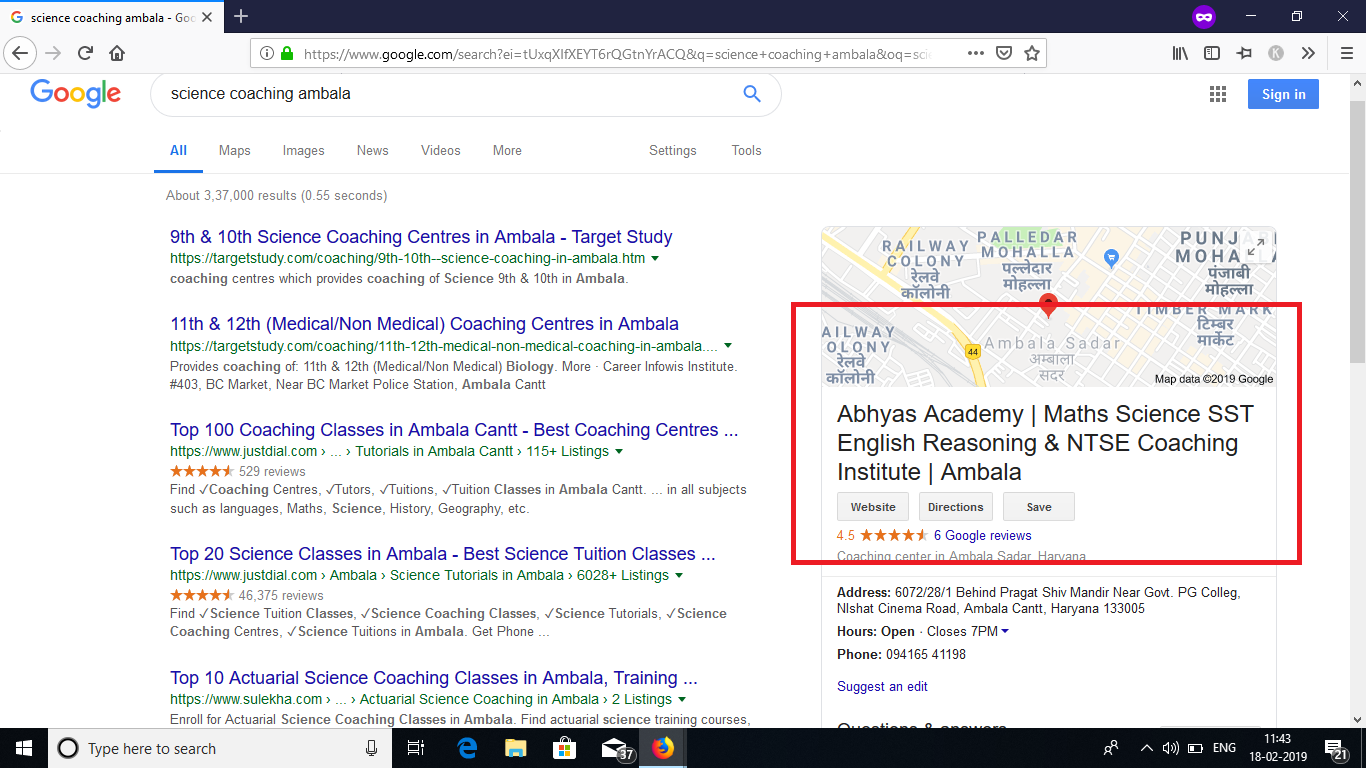Open Microsoft Edge from taskbar

click(467, 748)
